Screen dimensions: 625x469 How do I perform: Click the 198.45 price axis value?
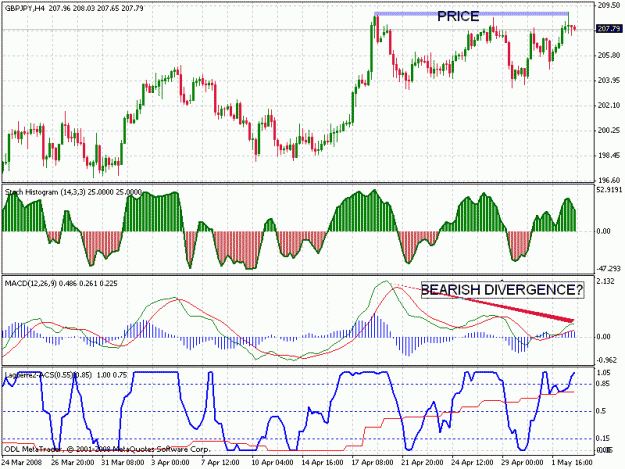point(609,155)
